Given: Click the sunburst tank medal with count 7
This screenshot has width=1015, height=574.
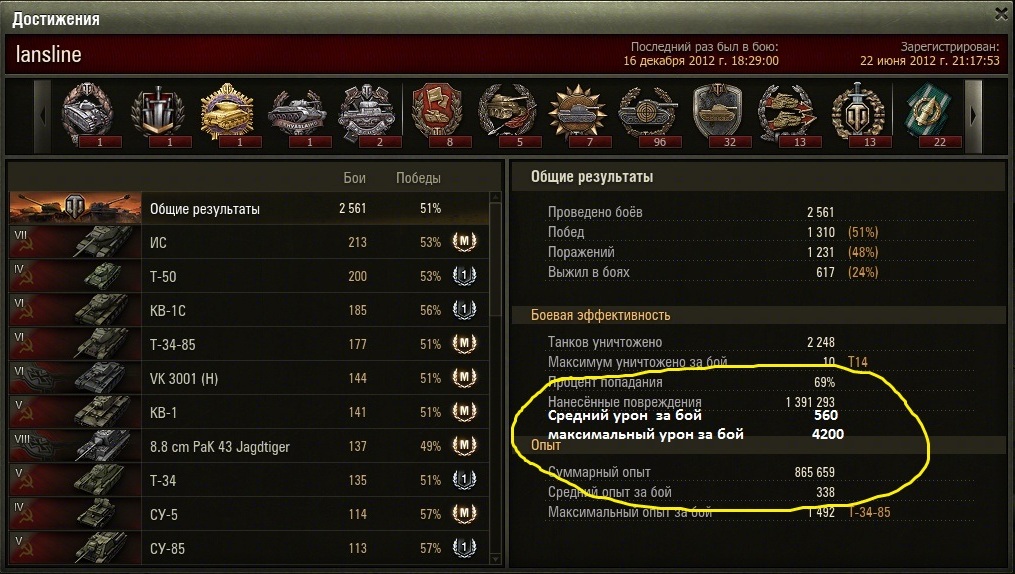Looking at the screenshot, I should (577, 115).
